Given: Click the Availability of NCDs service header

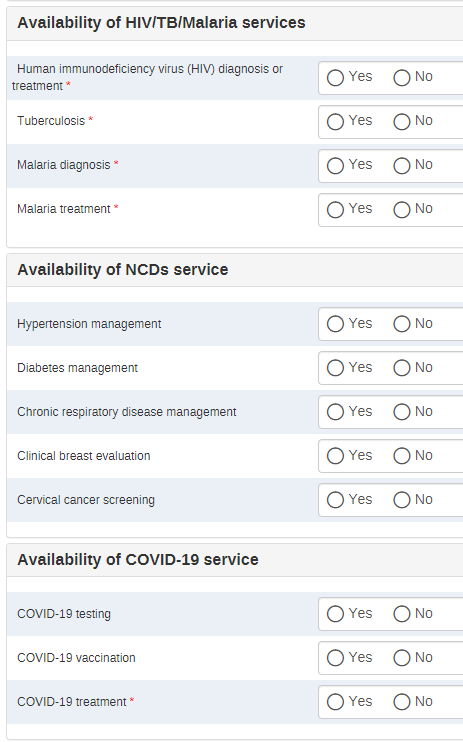Looking at the screenshot, I should pyautogui.click(x=123, y=270).
